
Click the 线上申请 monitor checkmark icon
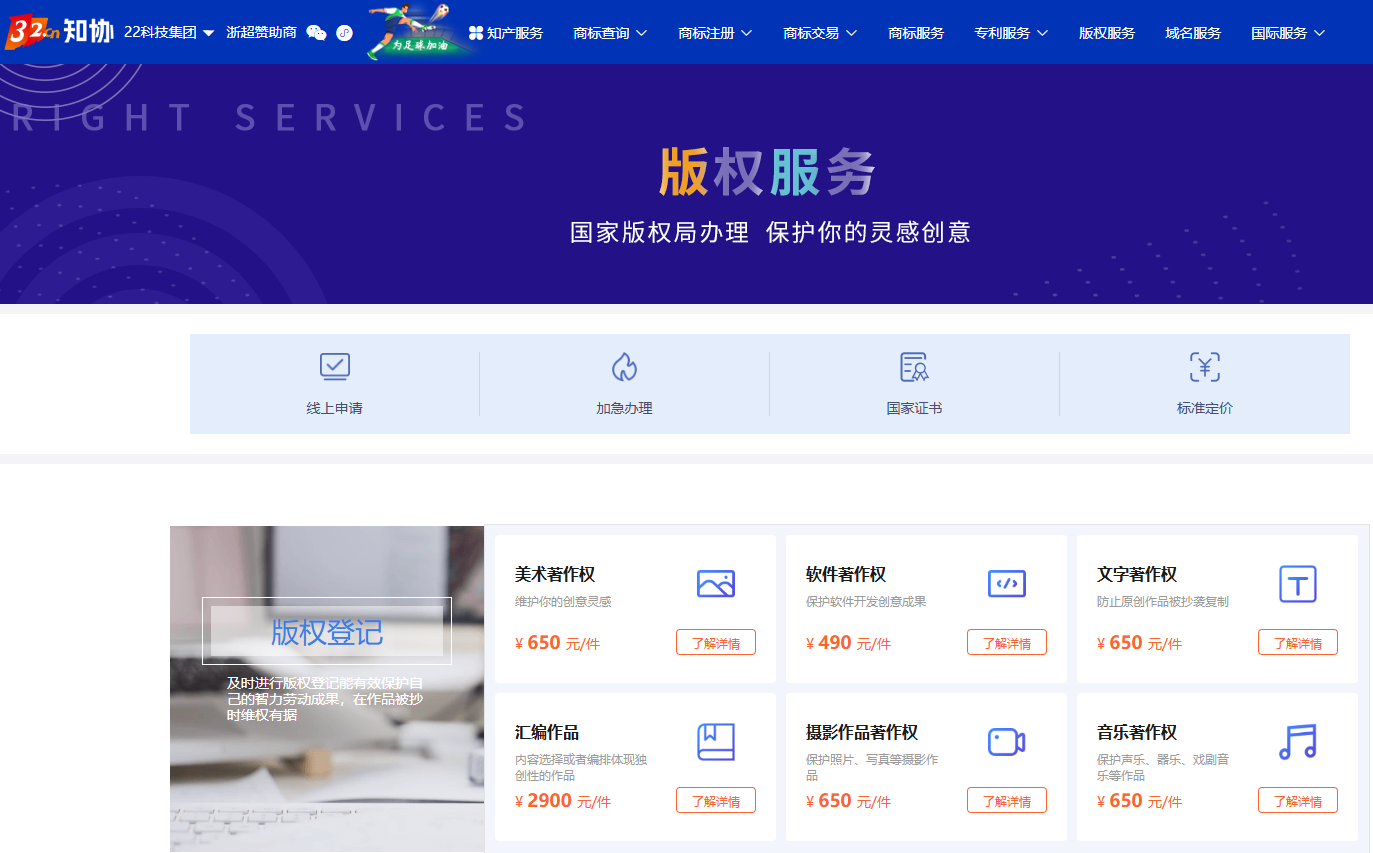coord(334,367)
